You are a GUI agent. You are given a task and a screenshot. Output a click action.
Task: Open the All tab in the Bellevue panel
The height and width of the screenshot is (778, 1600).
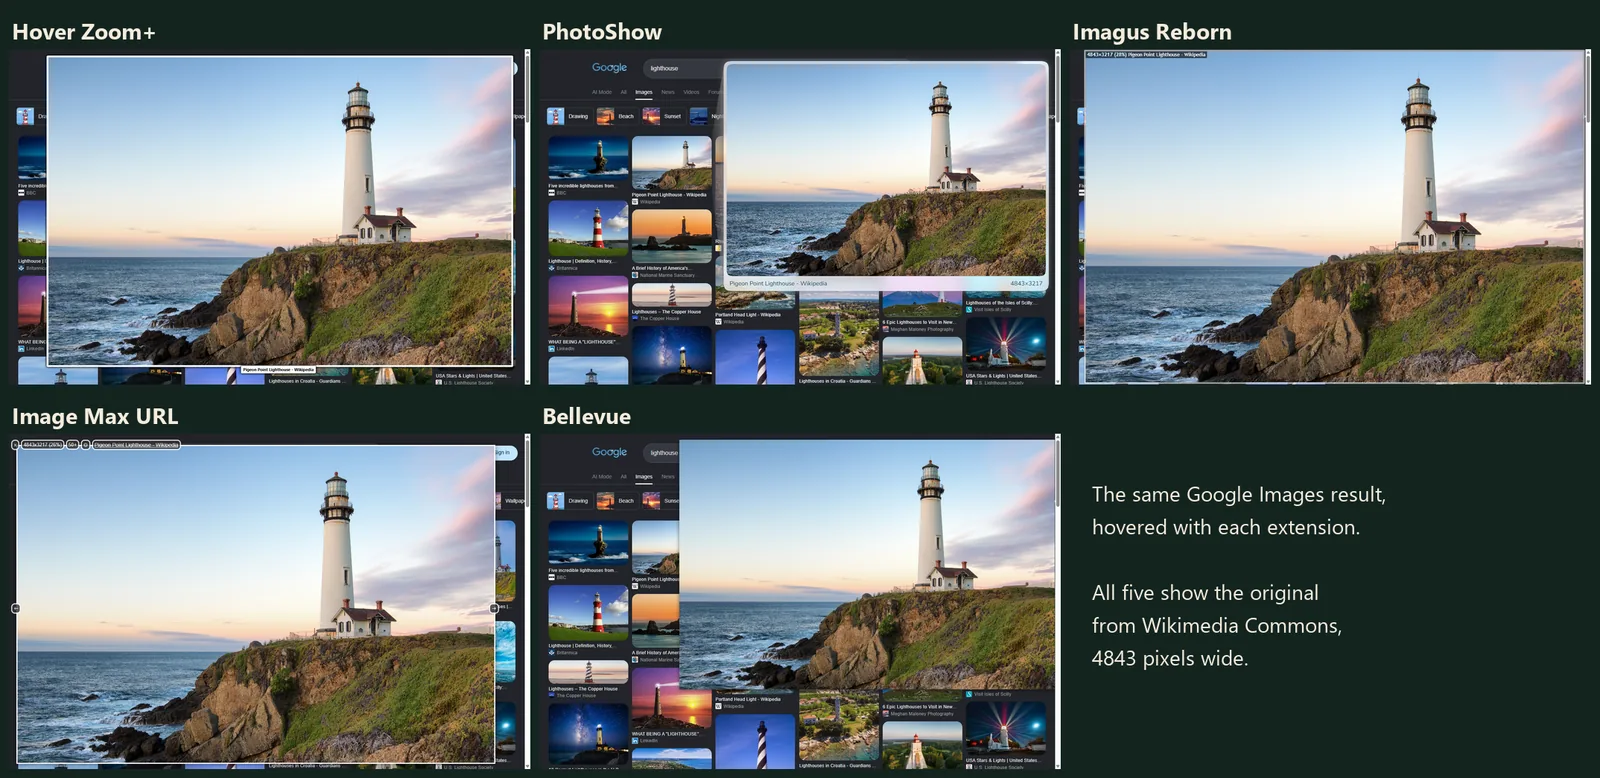[623, 476]
